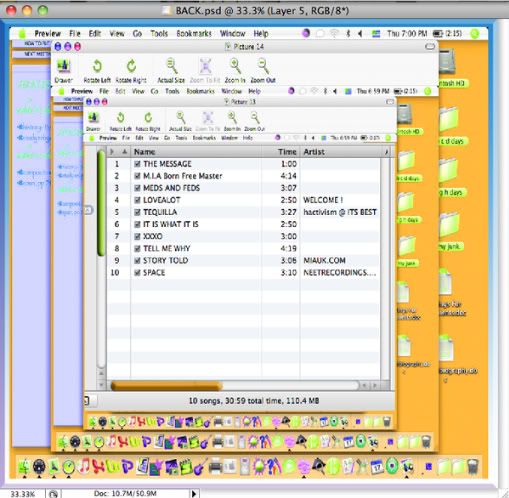Click the Trash icon in the bottom-most dock
This screenshot has width=509, height=498.
click(x=473, y=466)
